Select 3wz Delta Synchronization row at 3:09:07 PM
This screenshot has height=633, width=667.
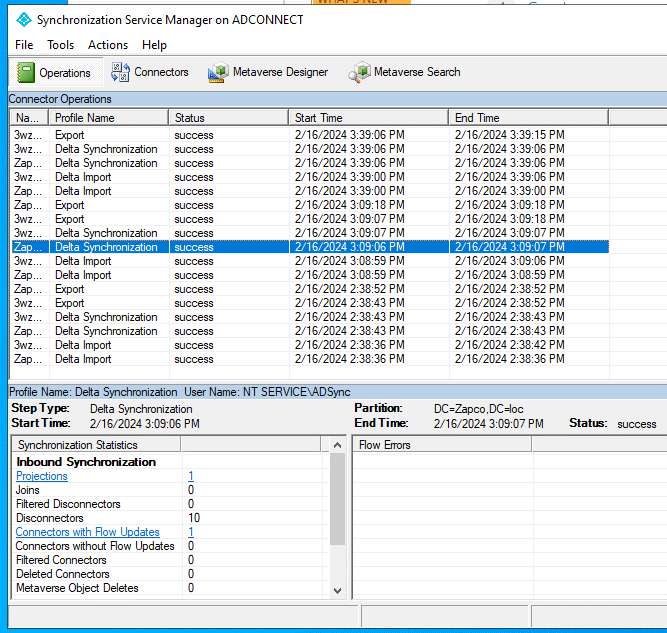click(x=310, y=233)
